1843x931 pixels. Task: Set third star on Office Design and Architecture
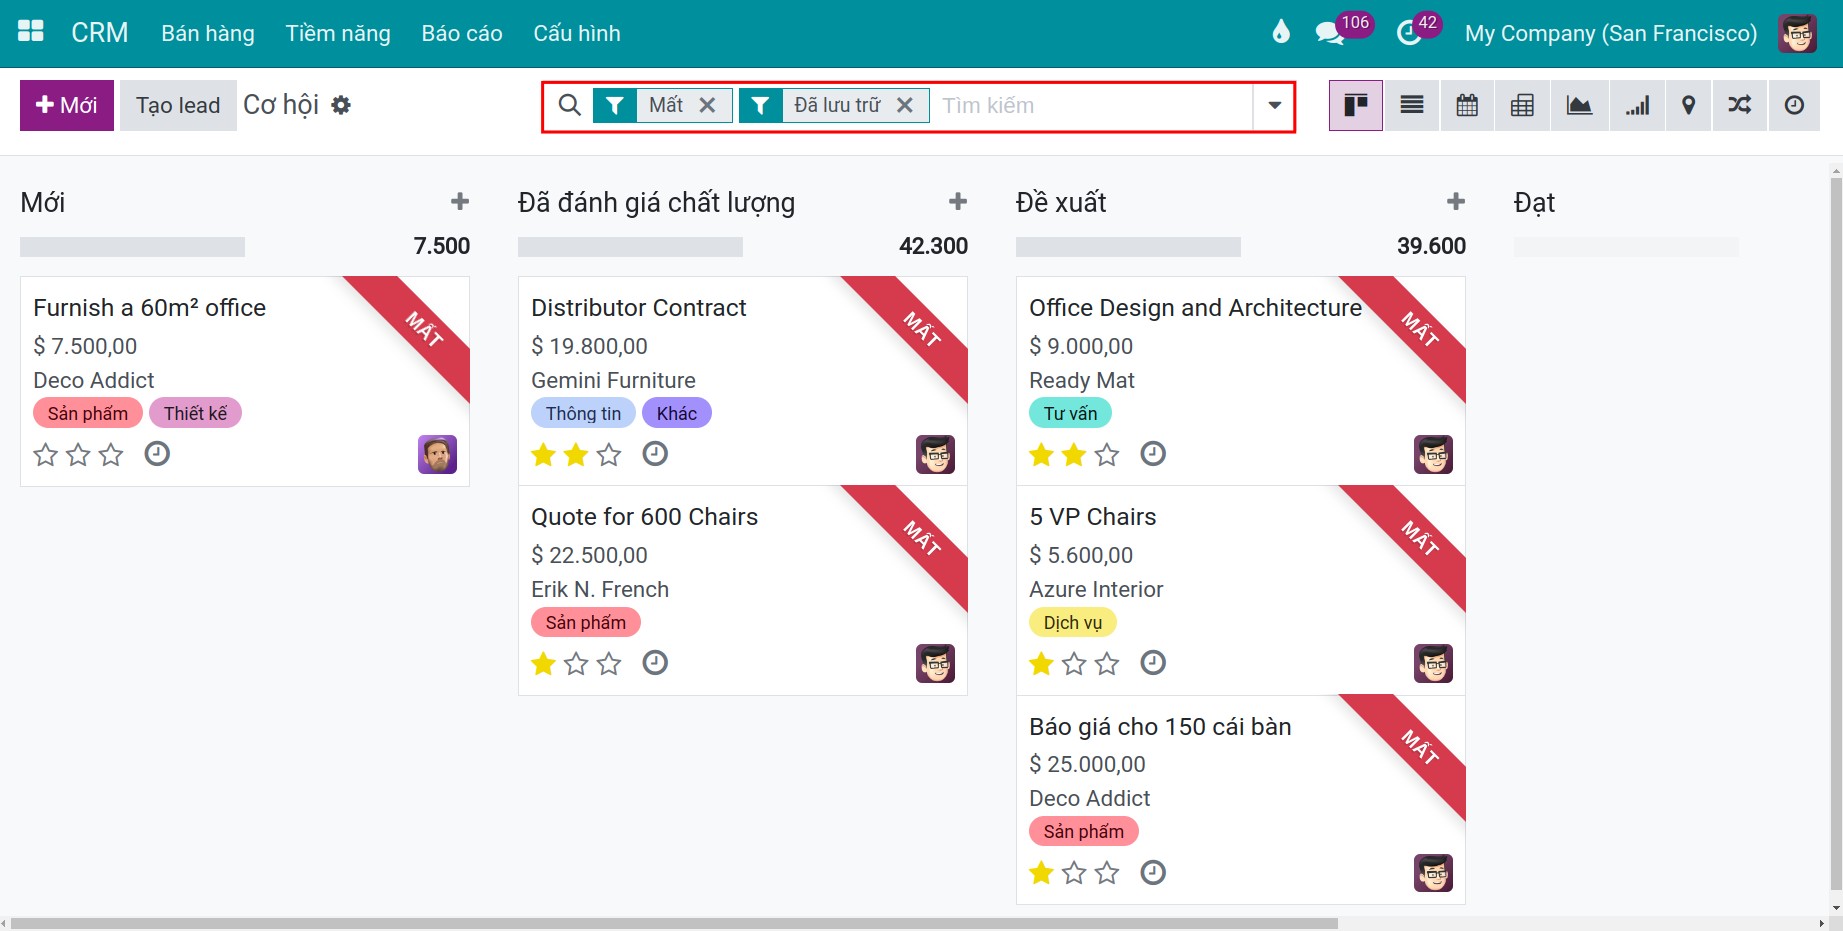tap(1107, 455)
